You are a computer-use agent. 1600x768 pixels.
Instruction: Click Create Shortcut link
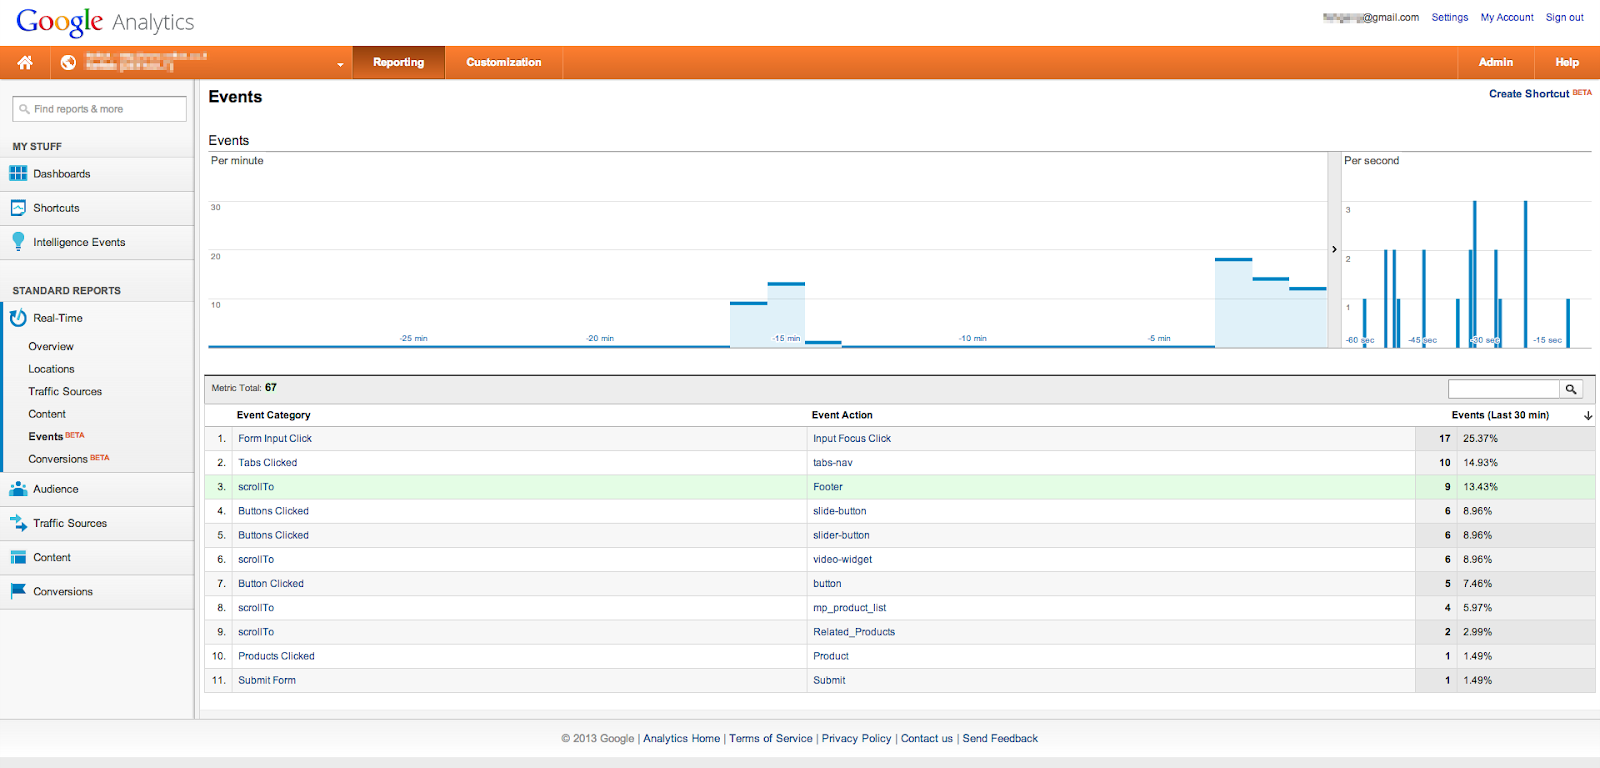point(1529,94)
